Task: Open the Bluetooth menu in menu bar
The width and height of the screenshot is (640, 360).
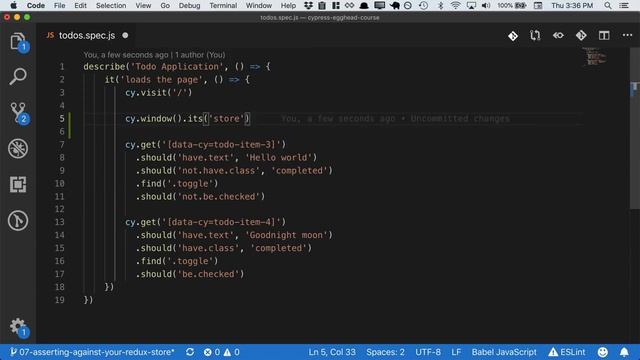Action: tap(440, 6)
